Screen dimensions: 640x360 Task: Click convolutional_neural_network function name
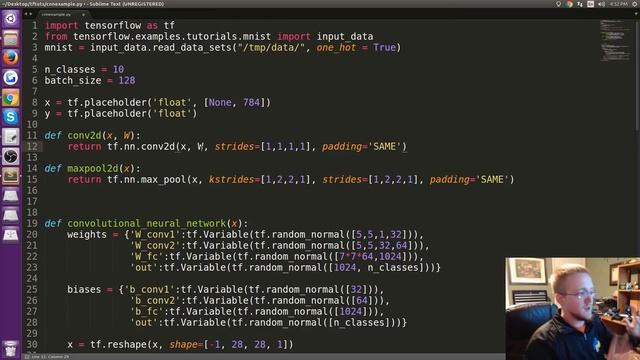tap(147, 223)
